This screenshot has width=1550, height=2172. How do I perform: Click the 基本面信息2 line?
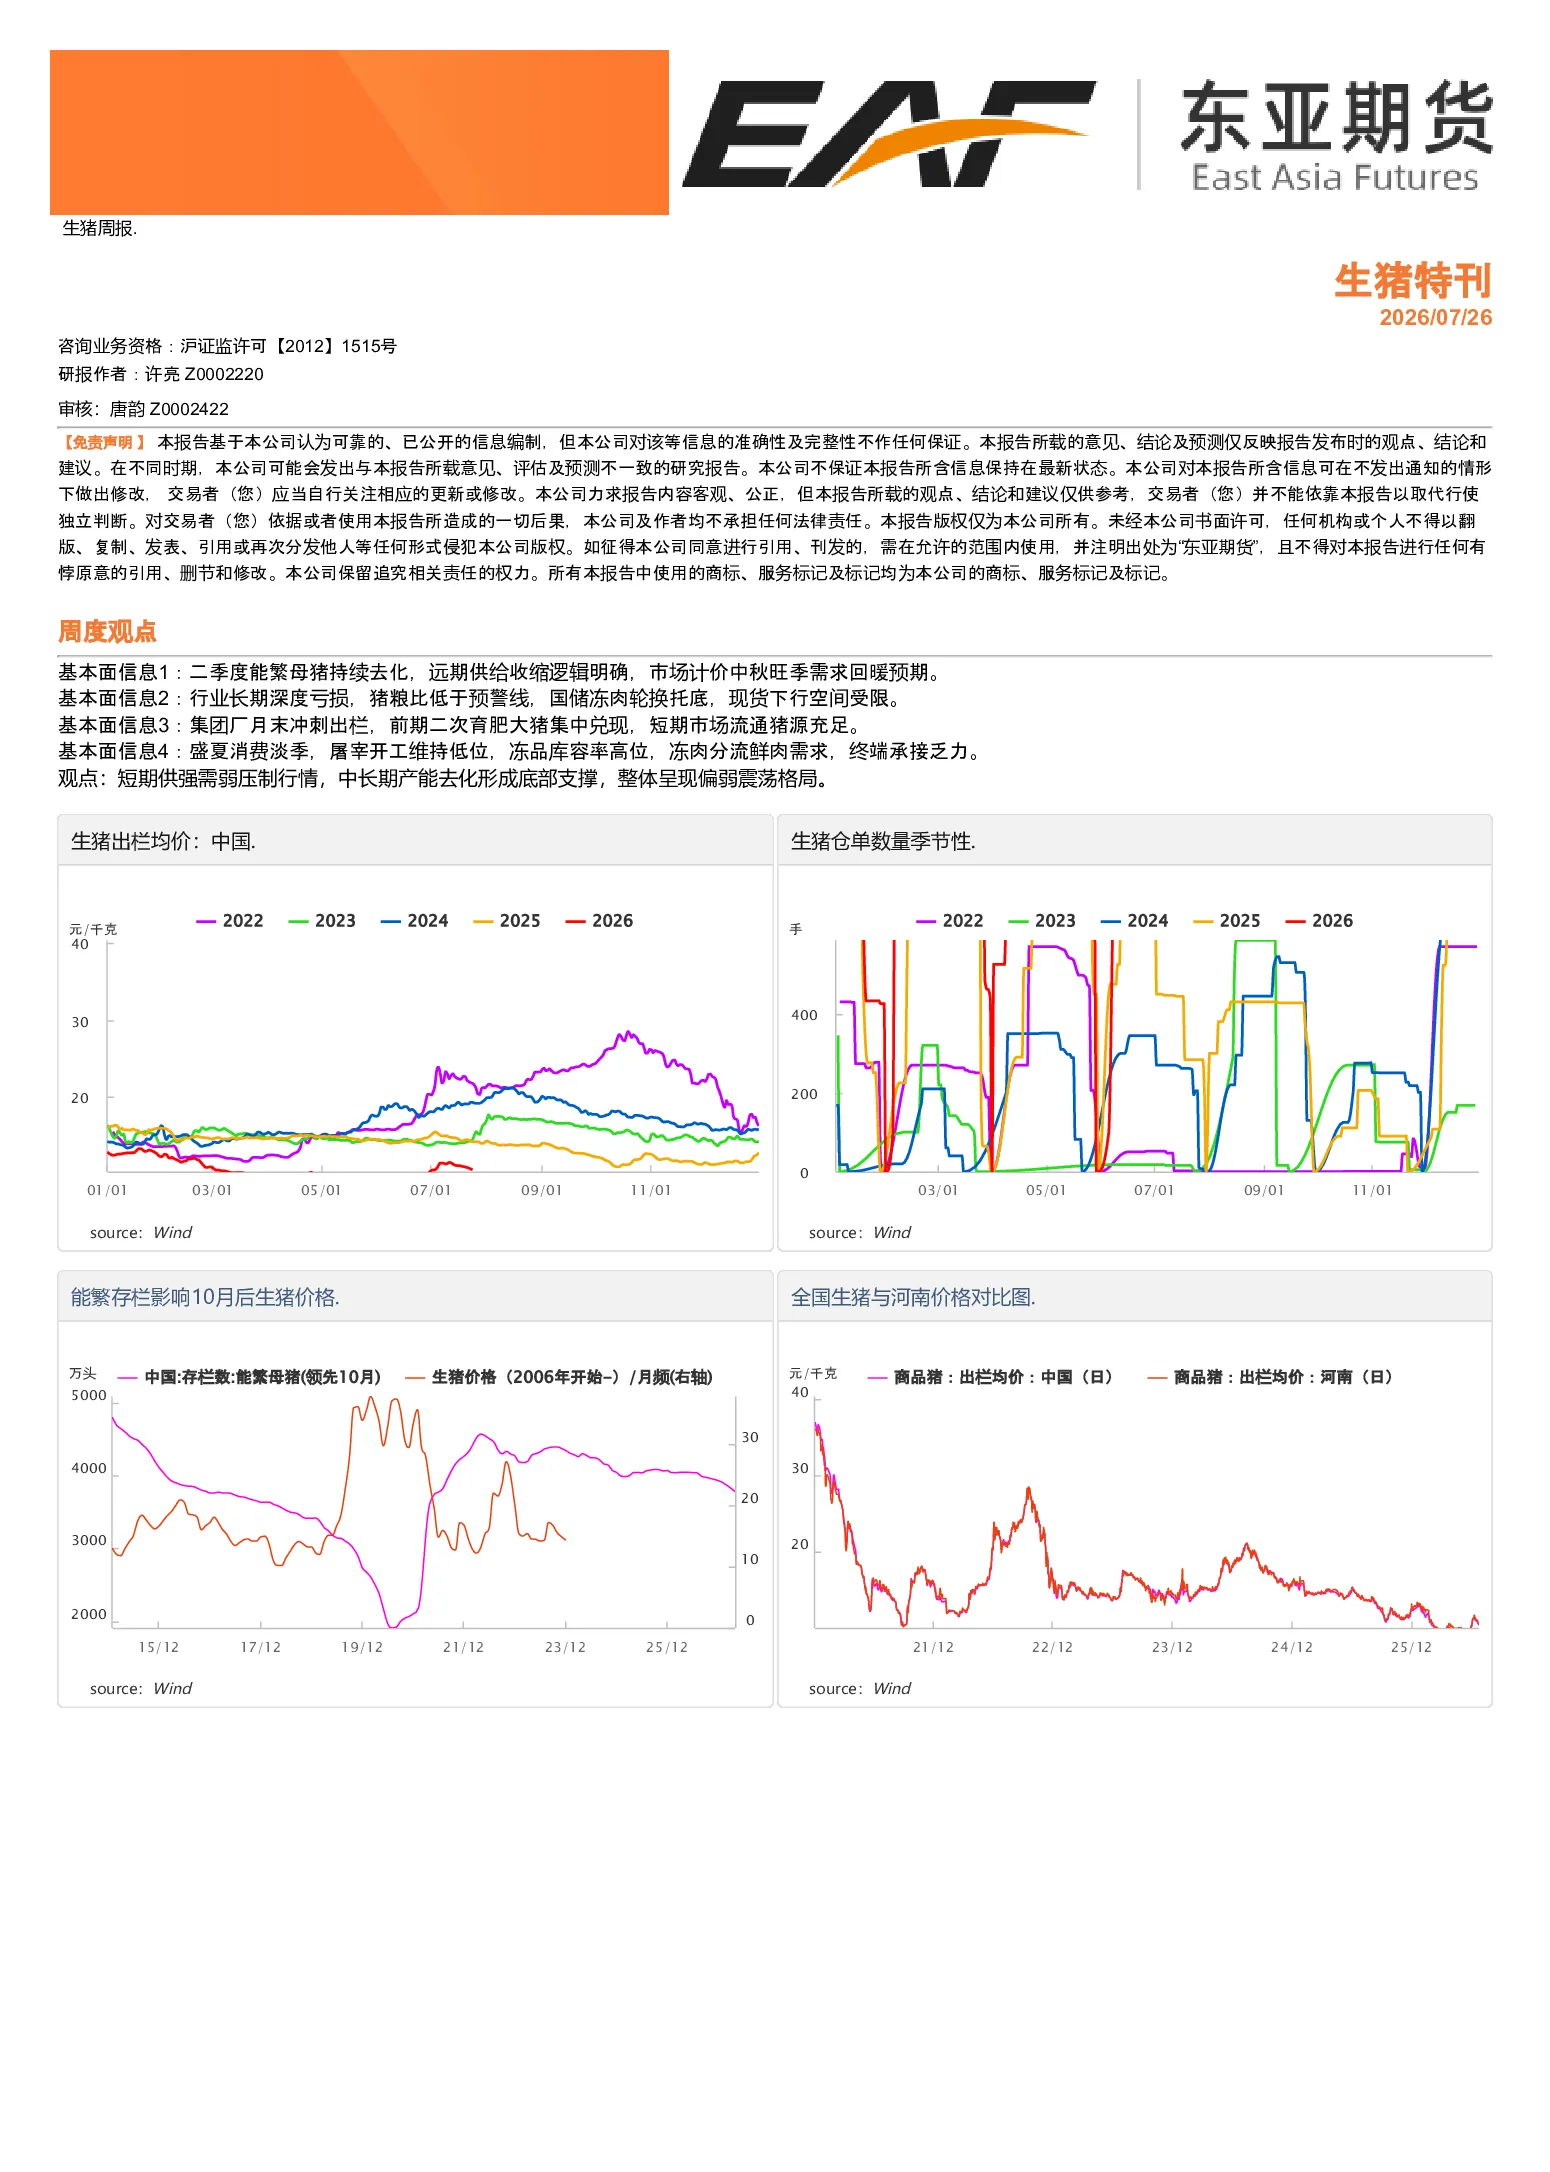coord(480,698)
